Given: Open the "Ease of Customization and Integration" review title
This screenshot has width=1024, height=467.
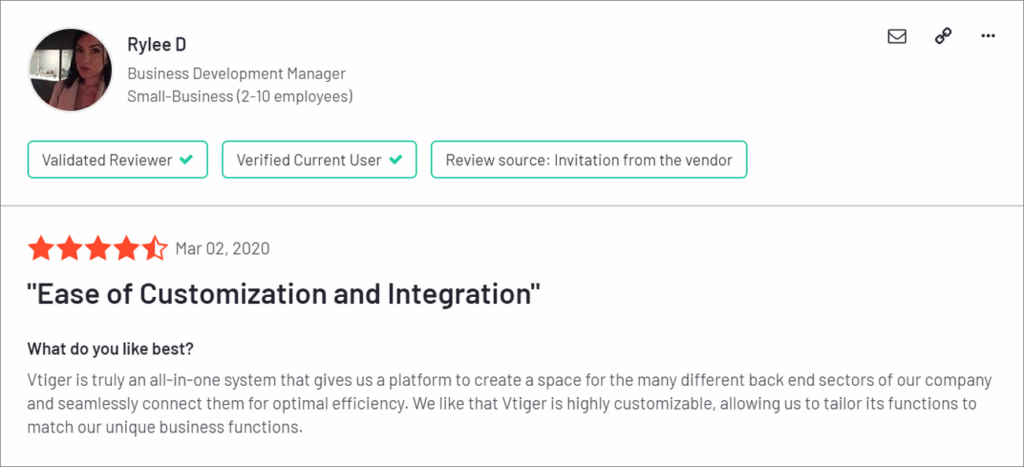Looking at the screenshot, I should [284, 295].
